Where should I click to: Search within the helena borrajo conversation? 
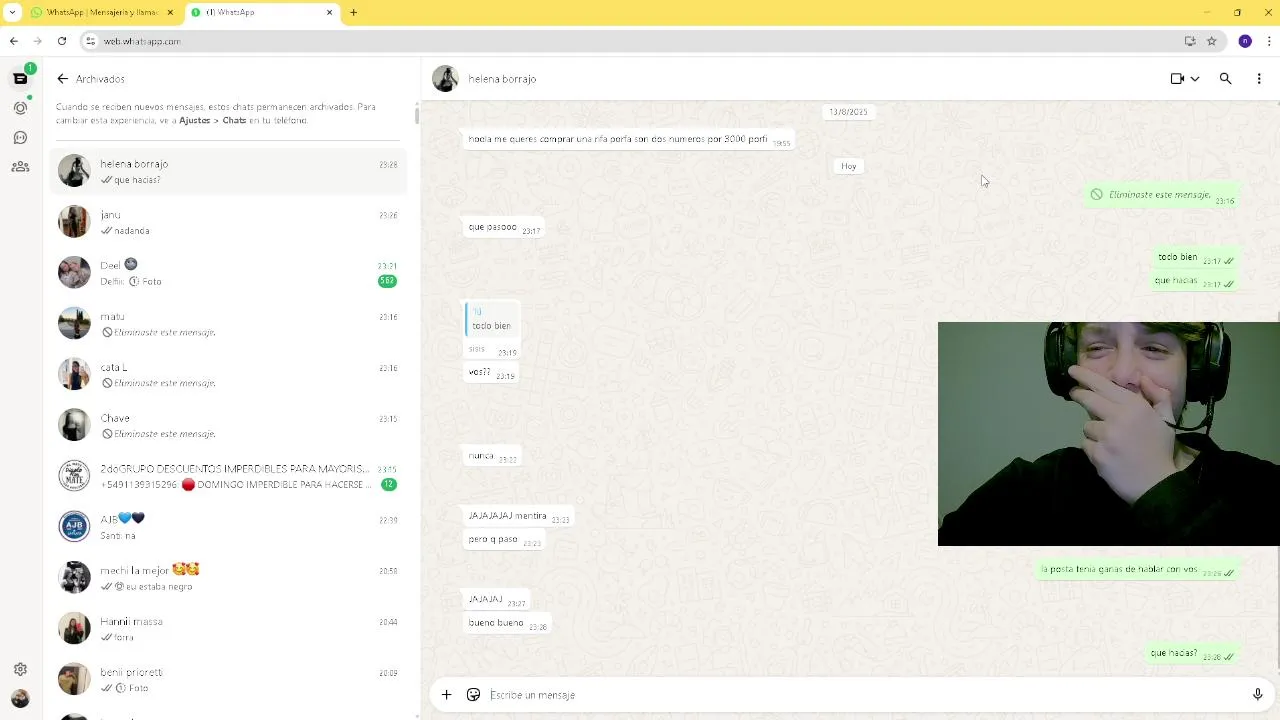point(1225,78)
